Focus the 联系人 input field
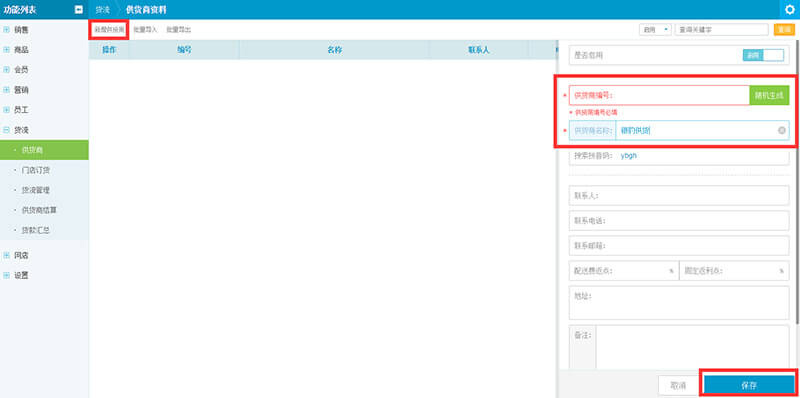This screenshot has width=800, height=398. click(679, 195)
